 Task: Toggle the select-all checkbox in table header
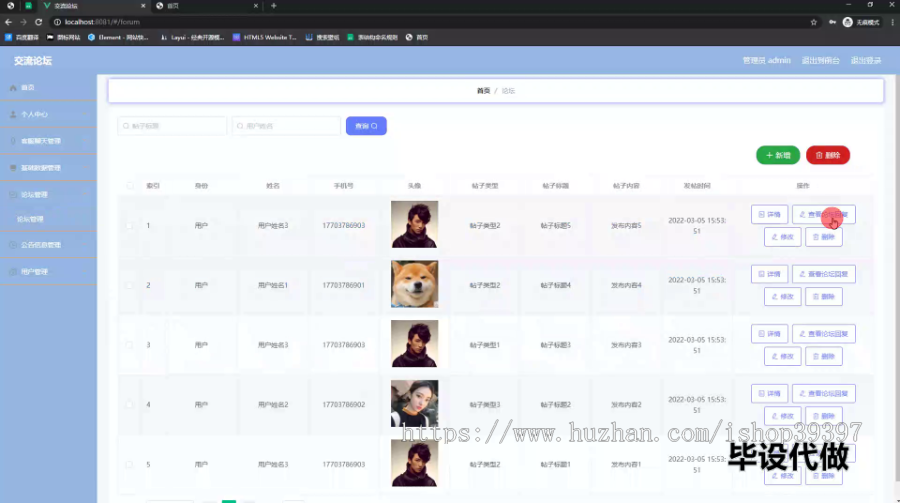pyautogui.click(x=130, y=185)
